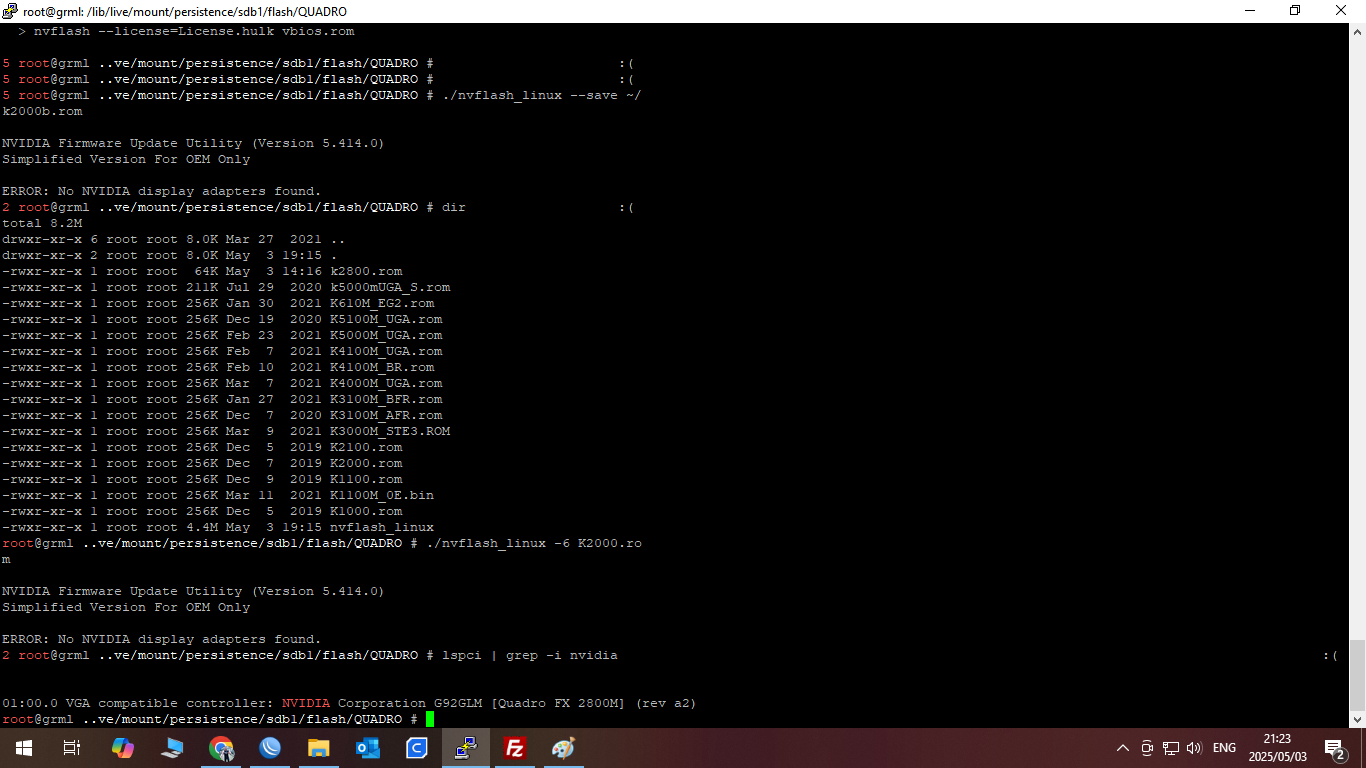Click the red NVIDIA text in lspci output
This screenshot has width=1366, height=768.
(x=306, y=703)
